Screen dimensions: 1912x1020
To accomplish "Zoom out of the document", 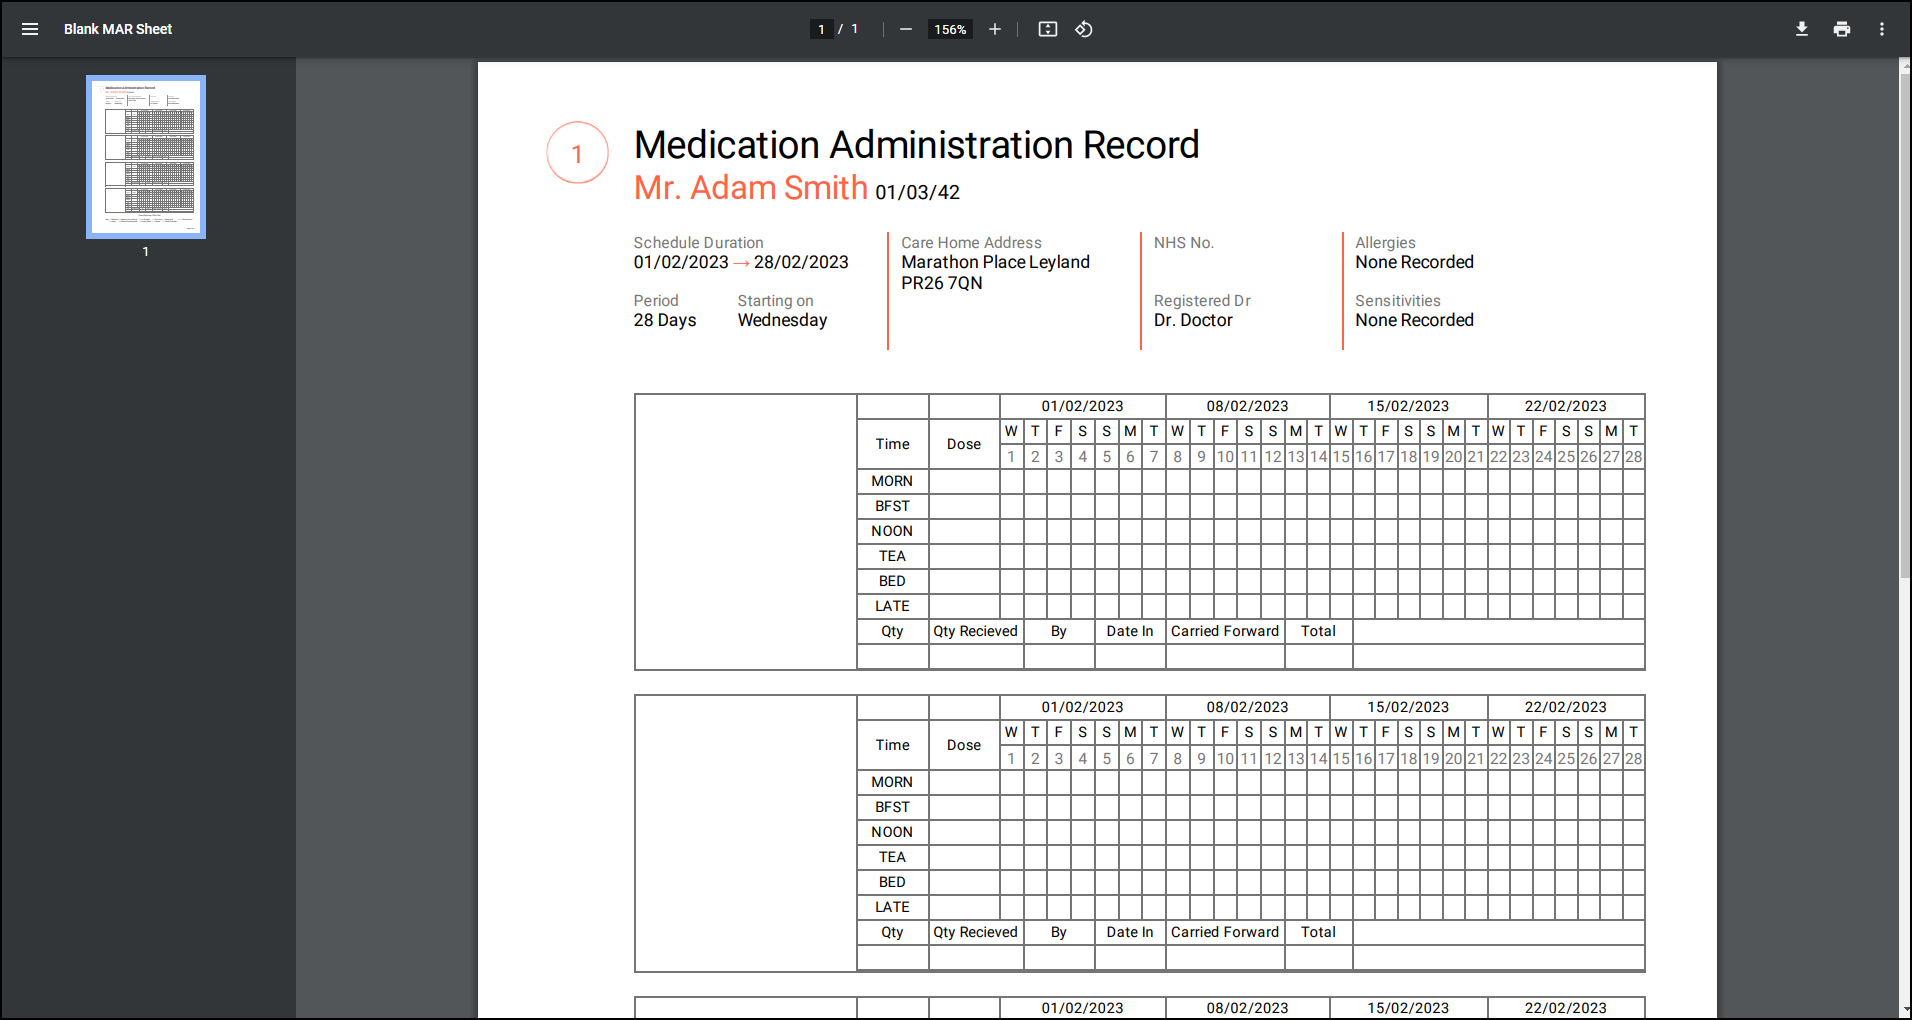I will pyautogui.click(x=905, y=29).
